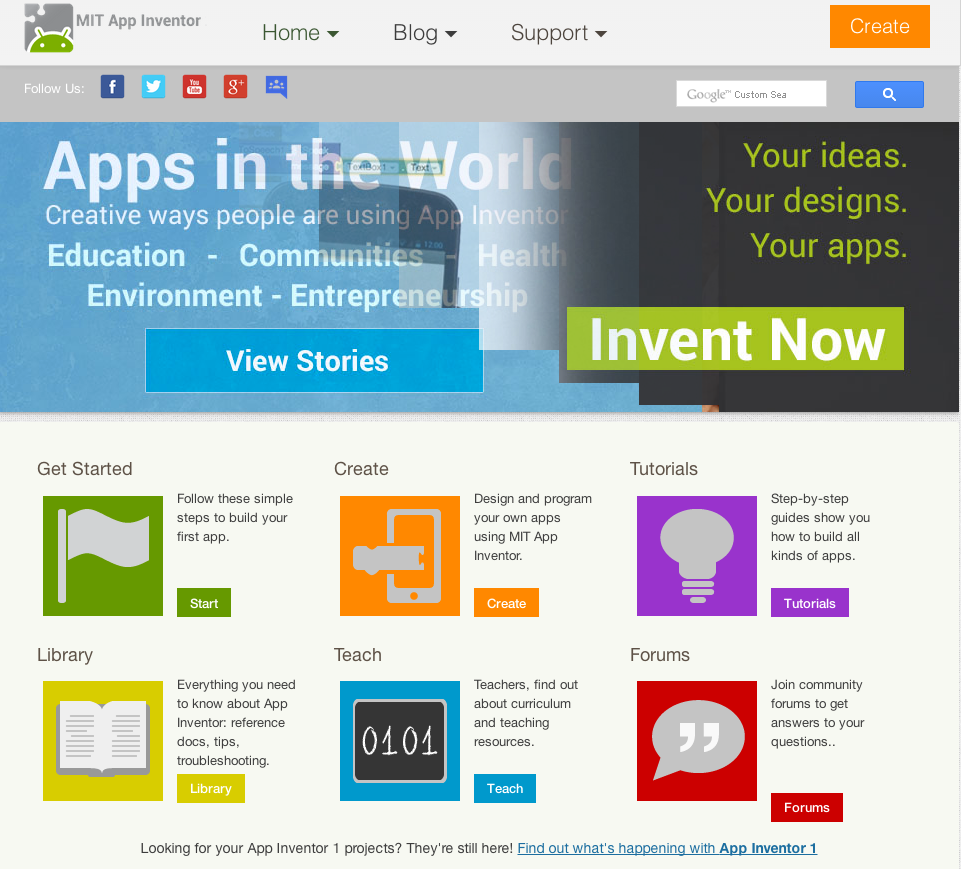Click the green flag Get Started tile
961x869 pixels.
103,556
